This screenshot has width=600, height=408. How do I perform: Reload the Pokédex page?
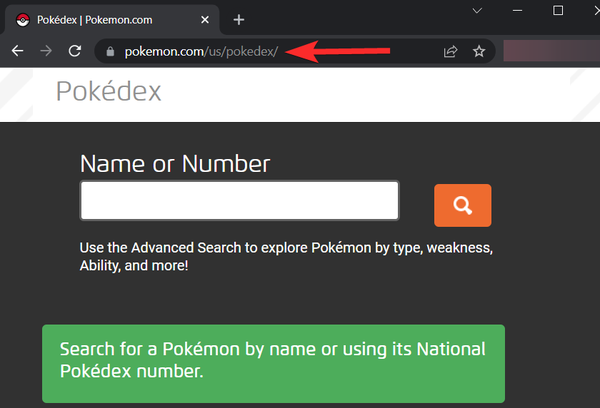tap(74, 51)
